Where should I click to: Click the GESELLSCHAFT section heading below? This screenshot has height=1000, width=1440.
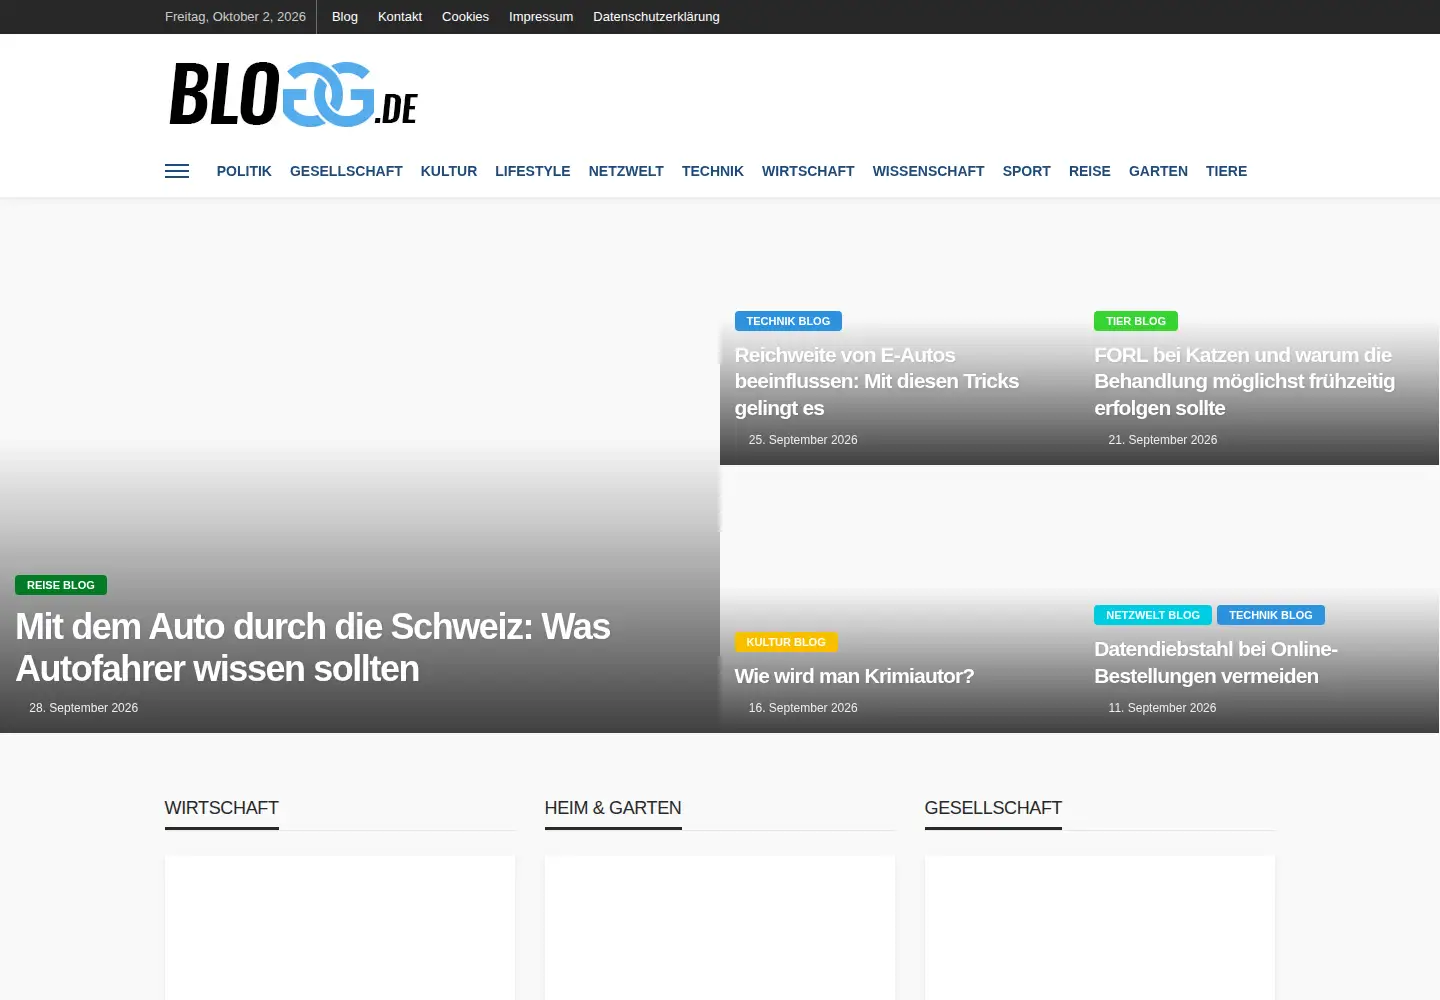tap(993, 808)
